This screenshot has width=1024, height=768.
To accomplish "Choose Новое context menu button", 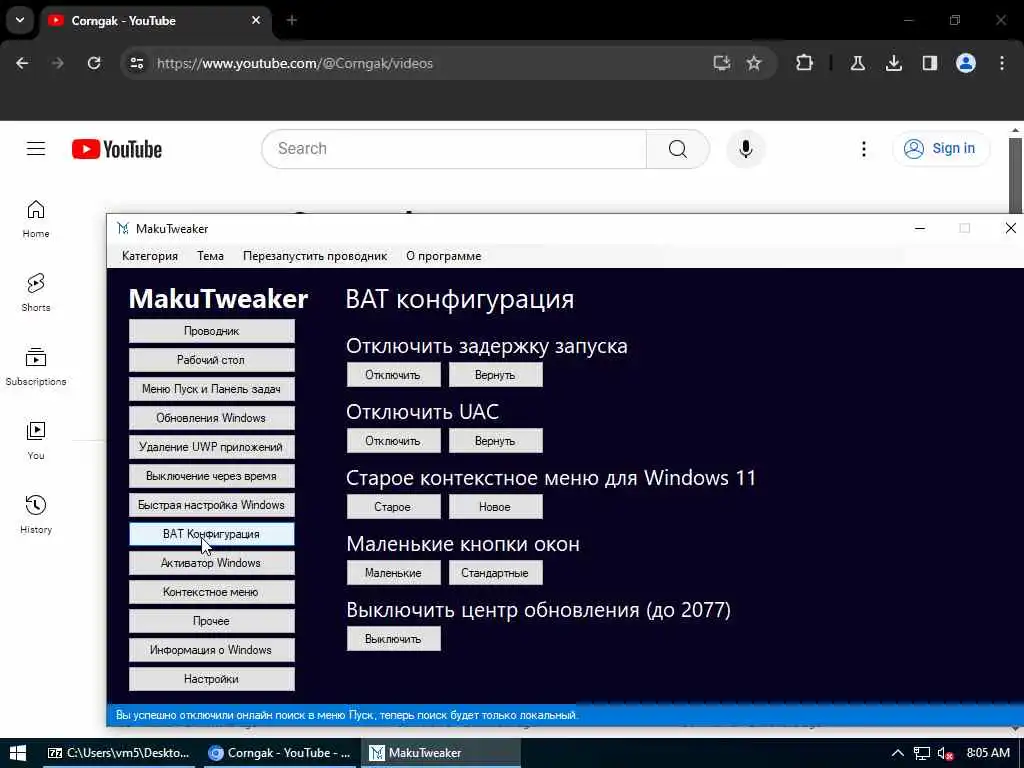I will tap(496, 507).
